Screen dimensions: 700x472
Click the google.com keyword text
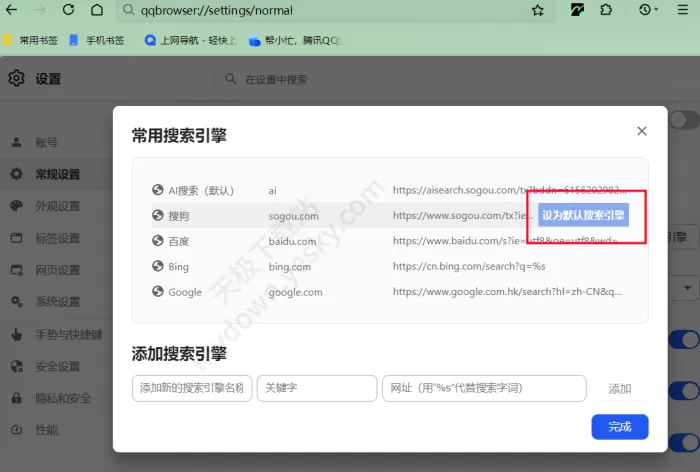pos(296,292)
